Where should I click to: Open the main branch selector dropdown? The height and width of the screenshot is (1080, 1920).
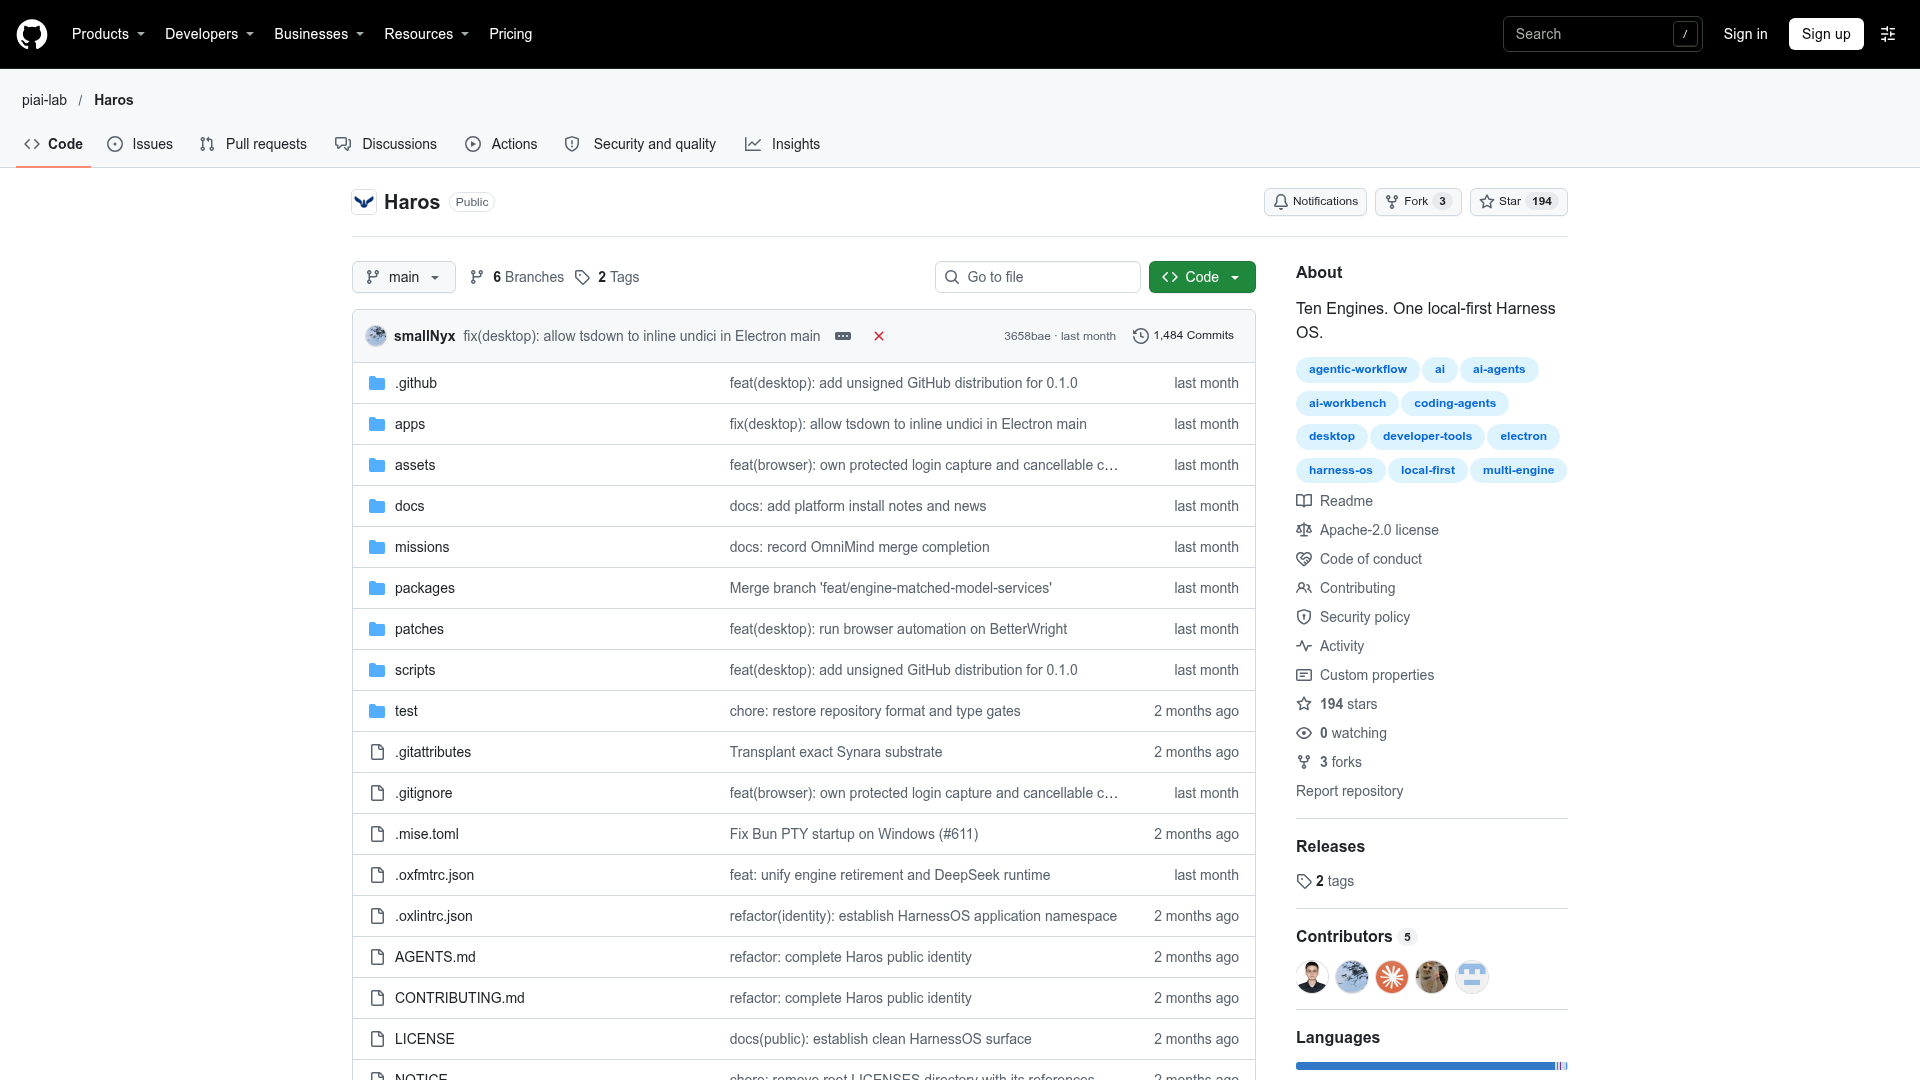point(404,277)
